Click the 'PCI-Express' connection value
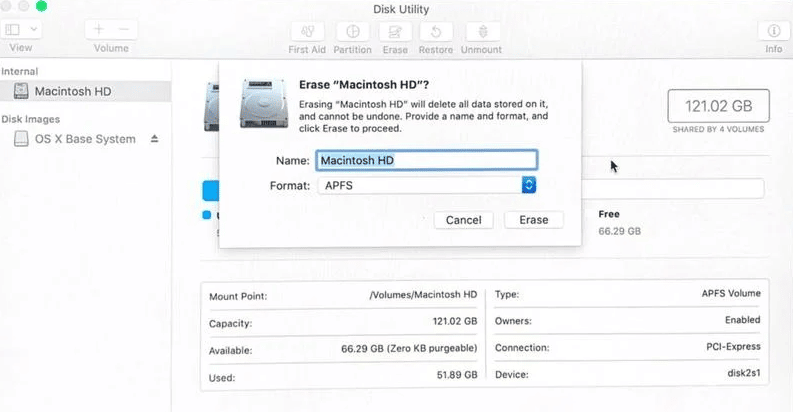 coord(733,347)
